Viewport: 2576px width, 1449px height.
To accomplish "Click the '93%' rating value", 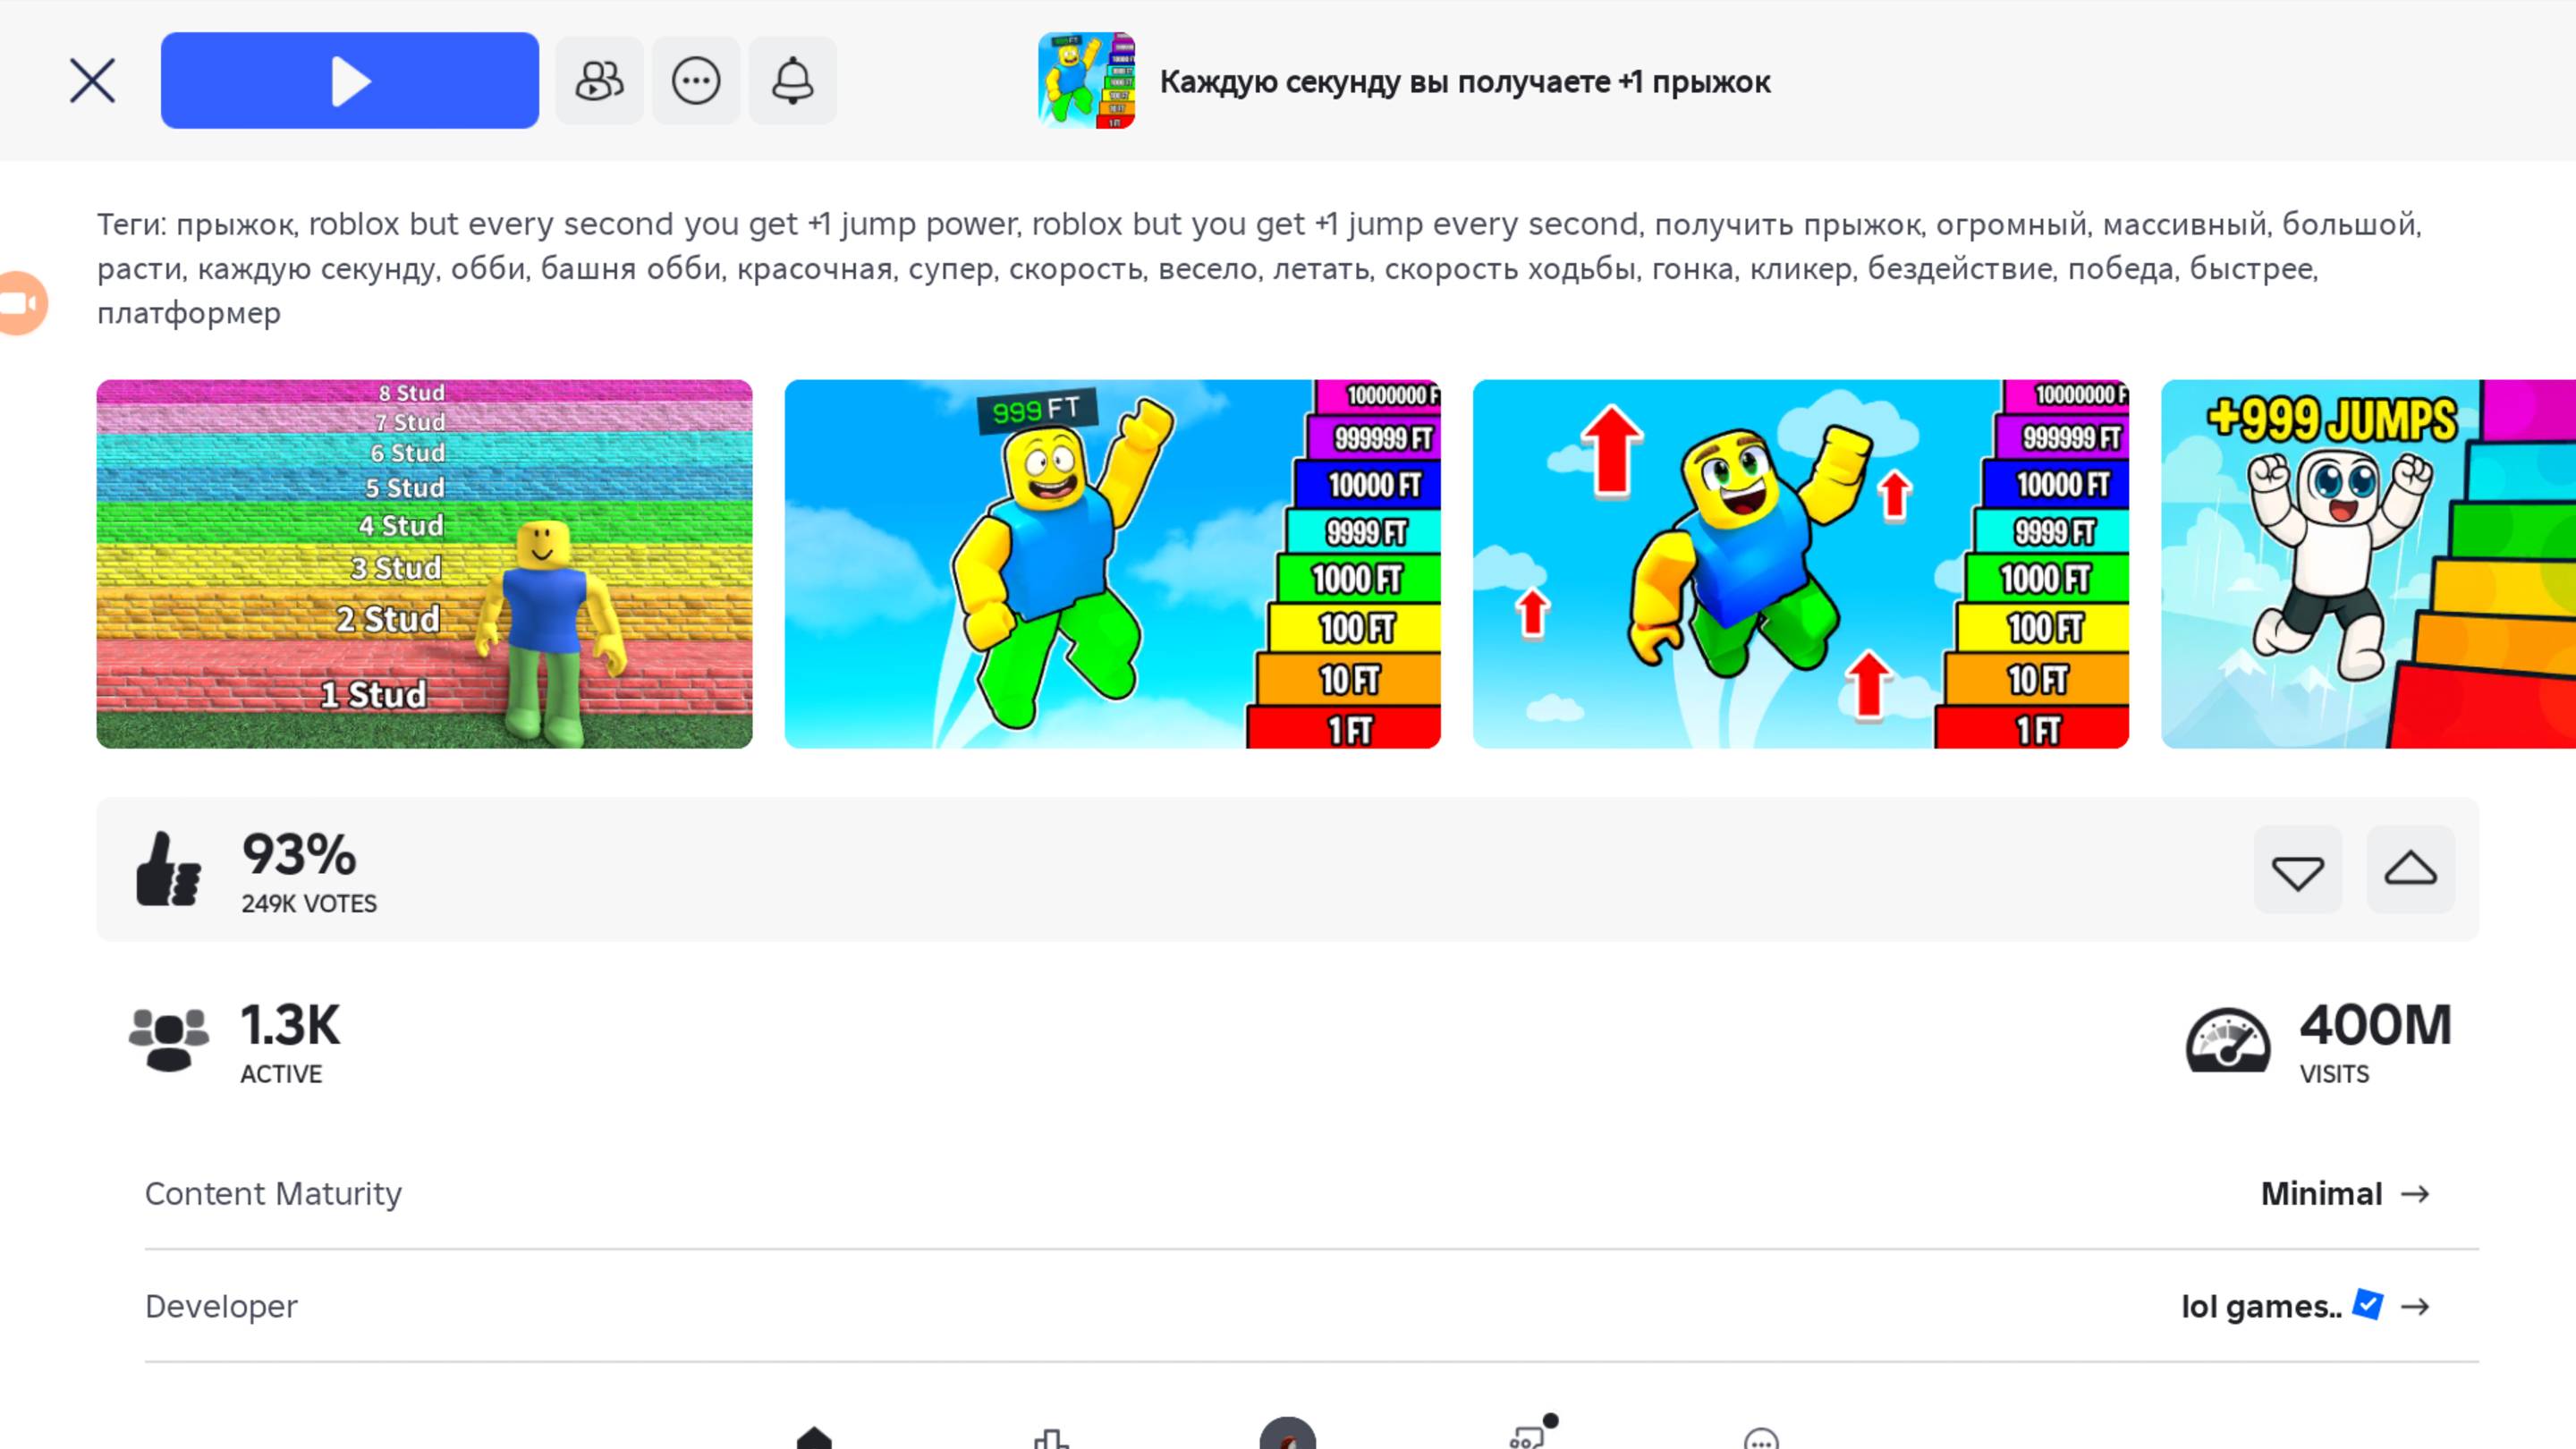I will [299, 855].
